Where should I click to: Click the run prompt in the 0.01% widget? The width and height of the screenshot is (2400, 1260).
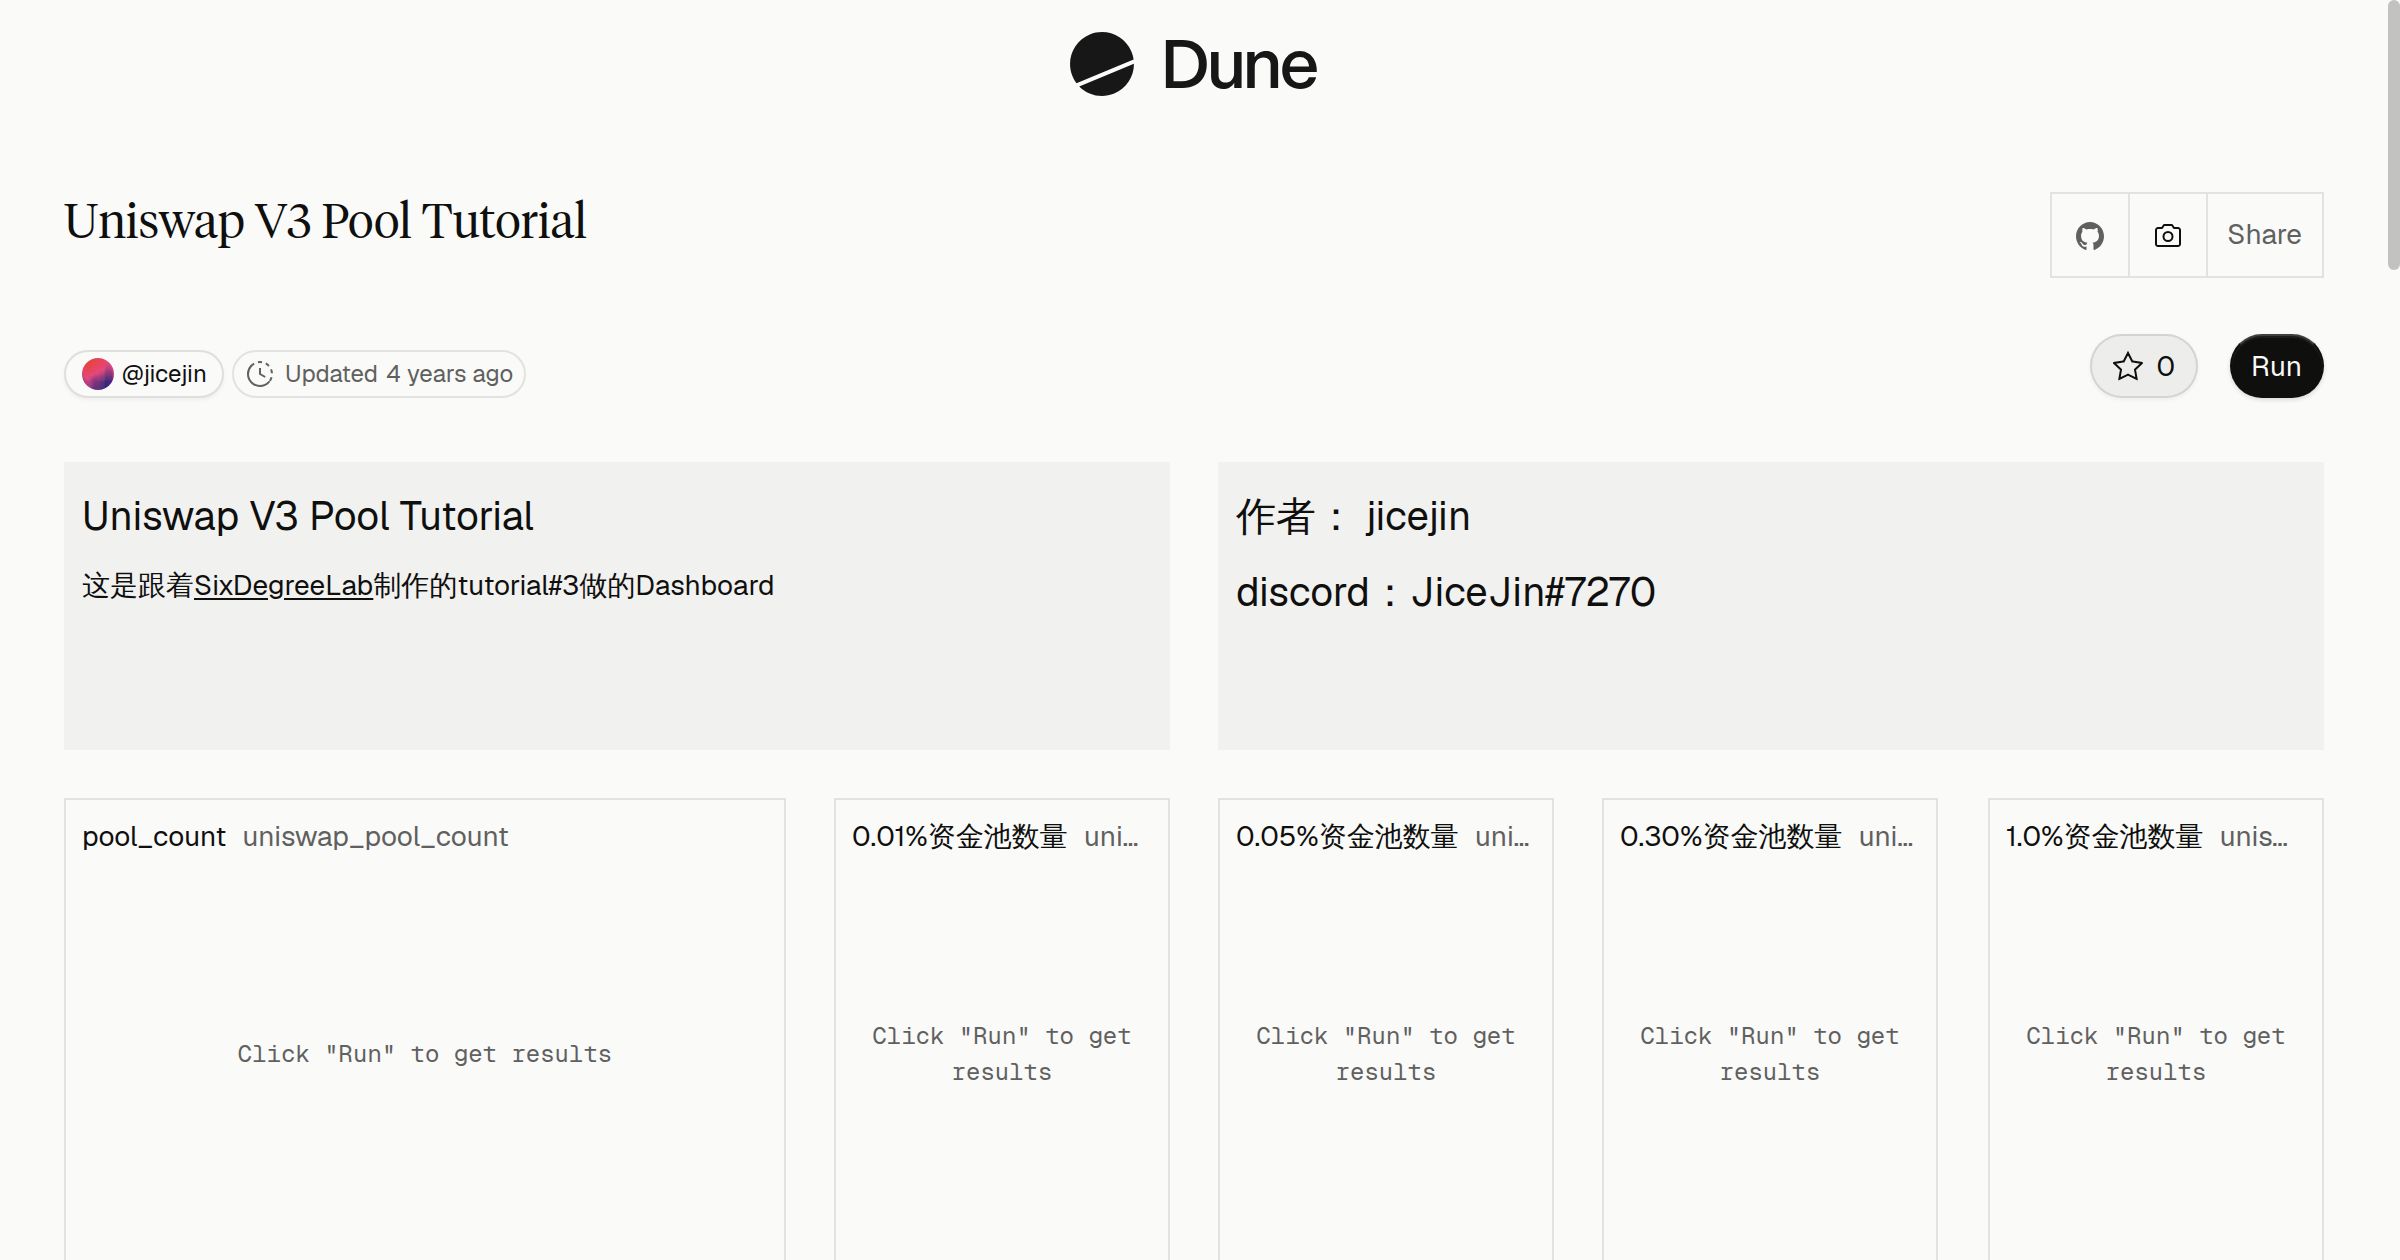(x=1001, y=1054)
